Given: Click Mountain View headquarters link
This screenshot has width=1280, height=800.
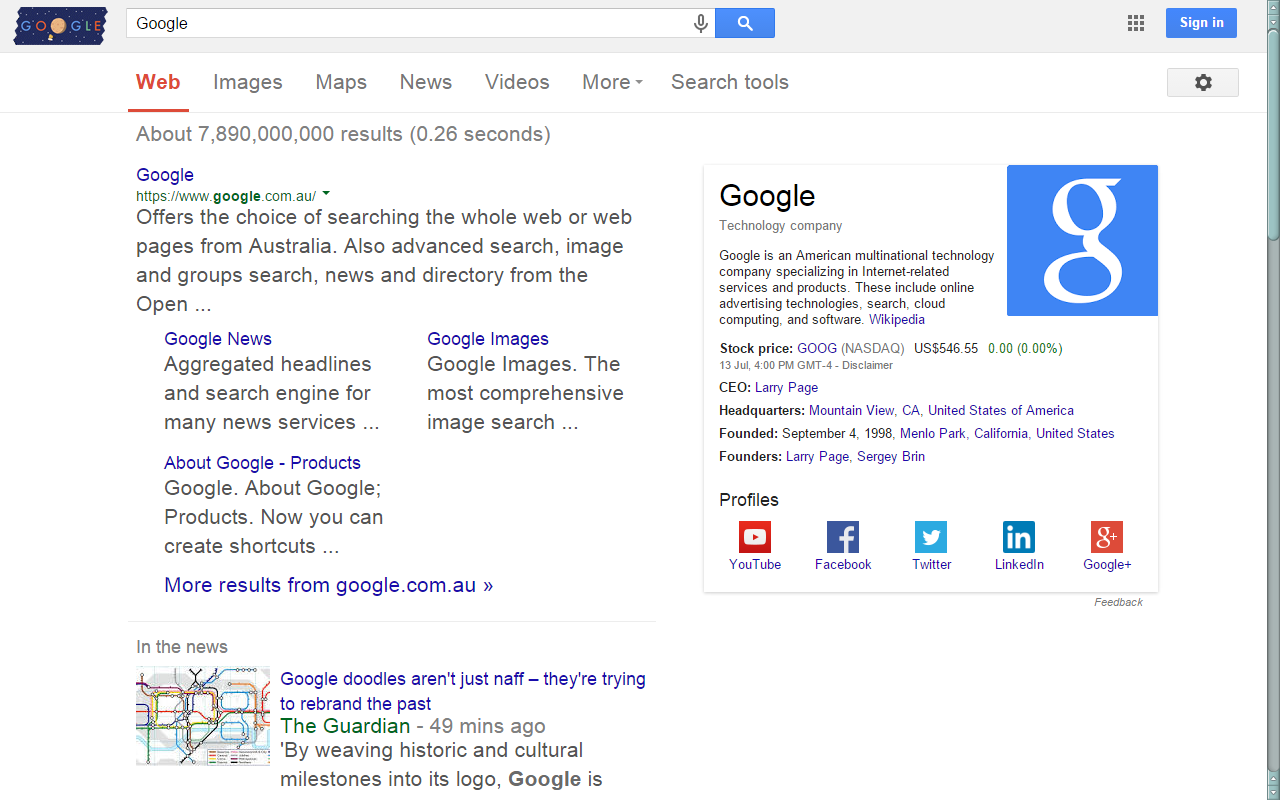Looking at the screenshot, I should 851,410.
